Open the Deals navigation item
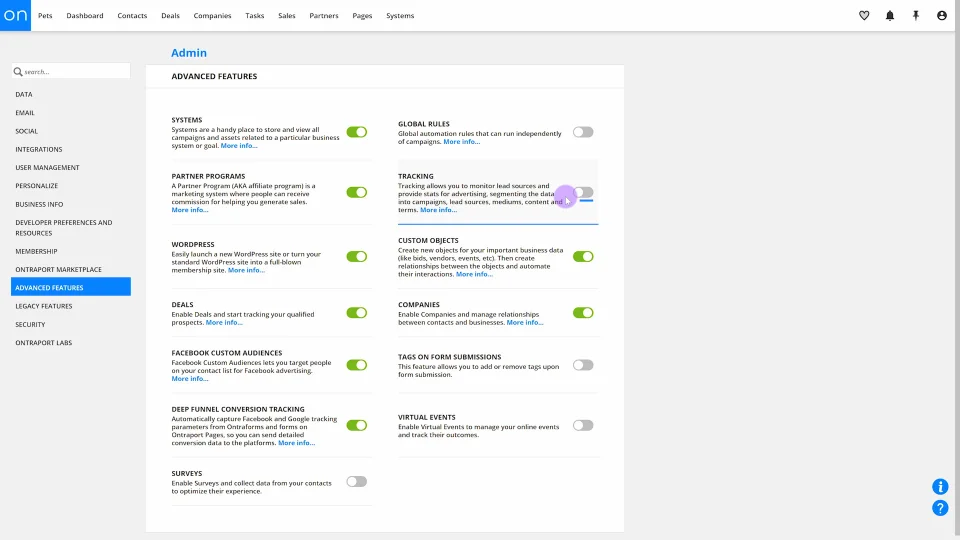This screenshot has width=960, height=540. click(170, 15)
